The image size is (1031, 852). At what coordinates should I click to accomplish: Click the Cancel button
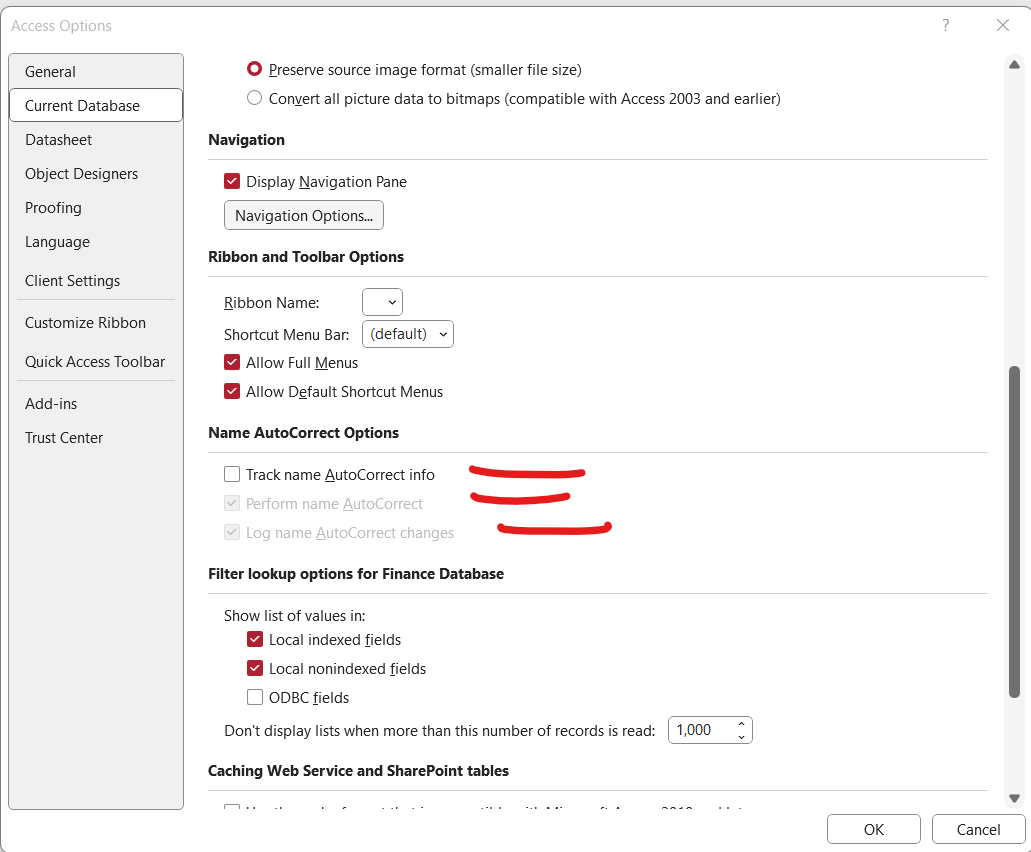point(978,830)
